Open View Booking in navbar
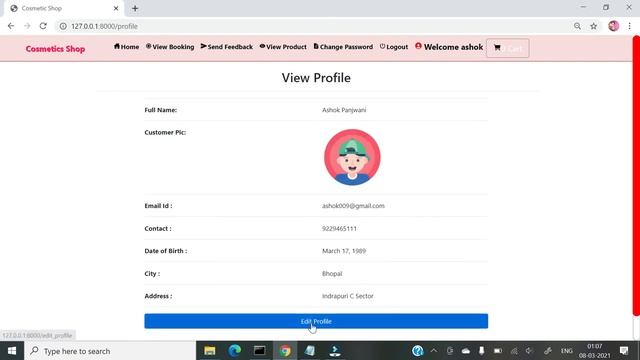The width and height of the screenshot is (640, 360). [170, 47]
